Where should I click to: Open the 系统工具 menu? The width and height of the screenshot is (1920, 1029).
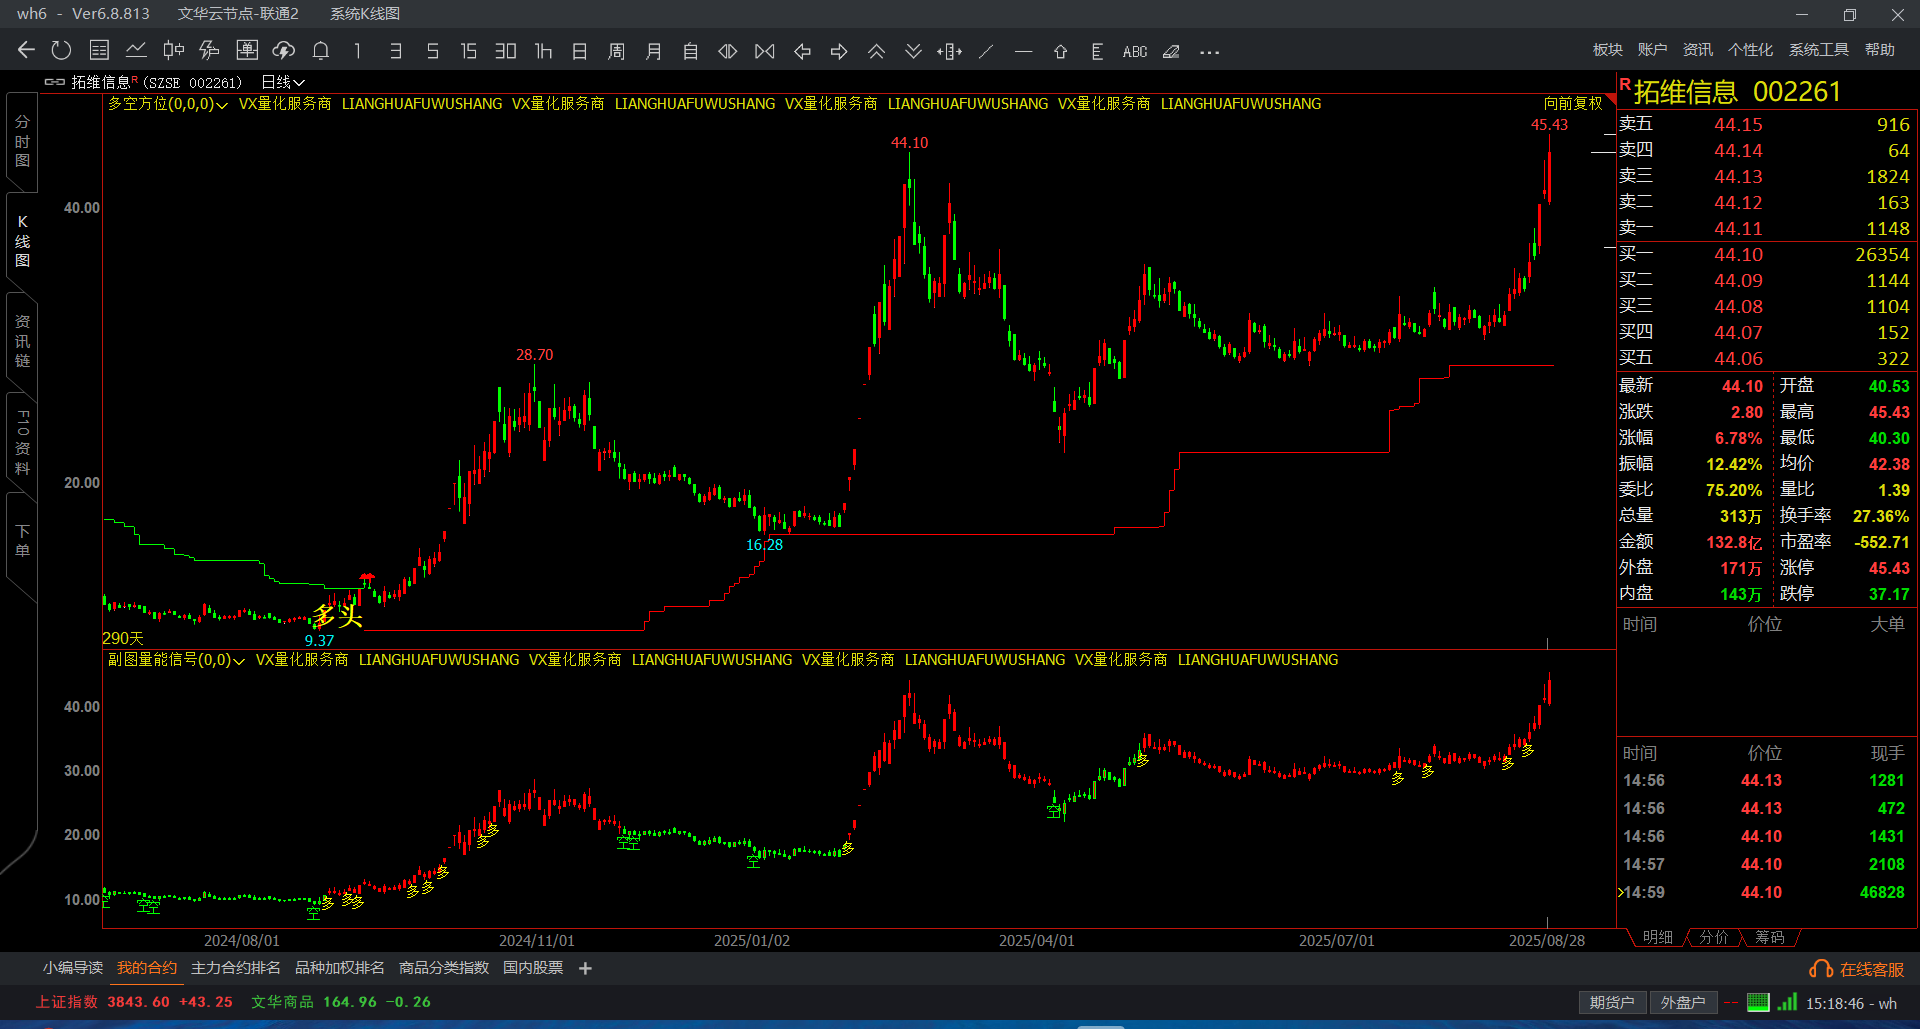pyautogui.click(x=1818, y=50)
